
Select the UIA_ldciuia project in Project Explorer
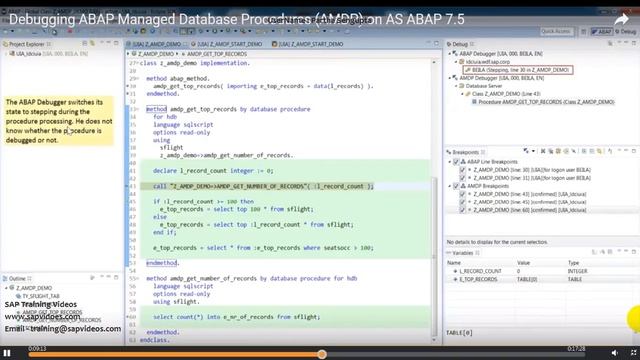(48, 53)
